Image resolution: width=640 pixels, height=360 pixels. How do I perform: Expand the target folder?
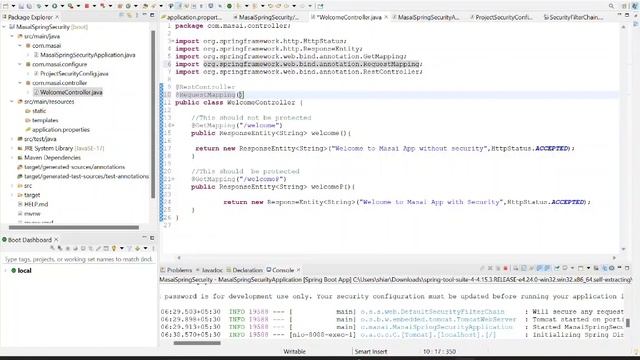click(x=12, y=195)
